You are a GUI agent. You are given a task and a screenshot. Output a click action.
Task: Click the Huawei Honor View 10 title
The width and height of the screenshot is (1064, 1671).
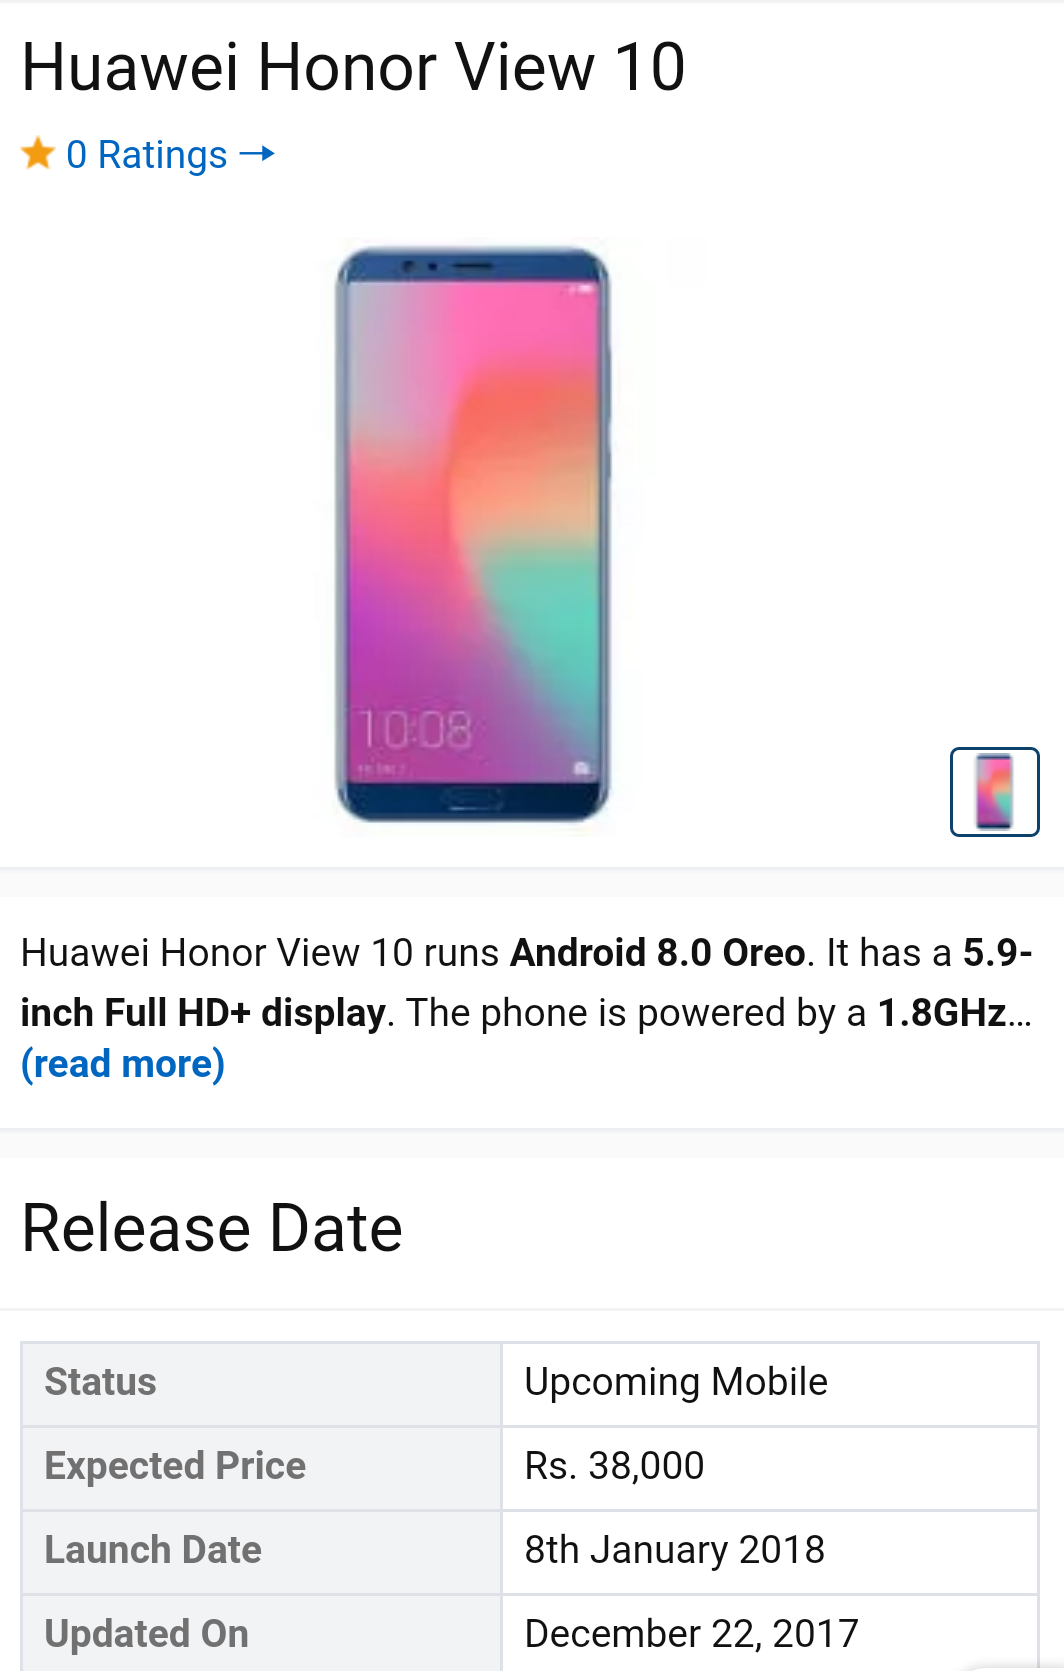coord(353,68)
